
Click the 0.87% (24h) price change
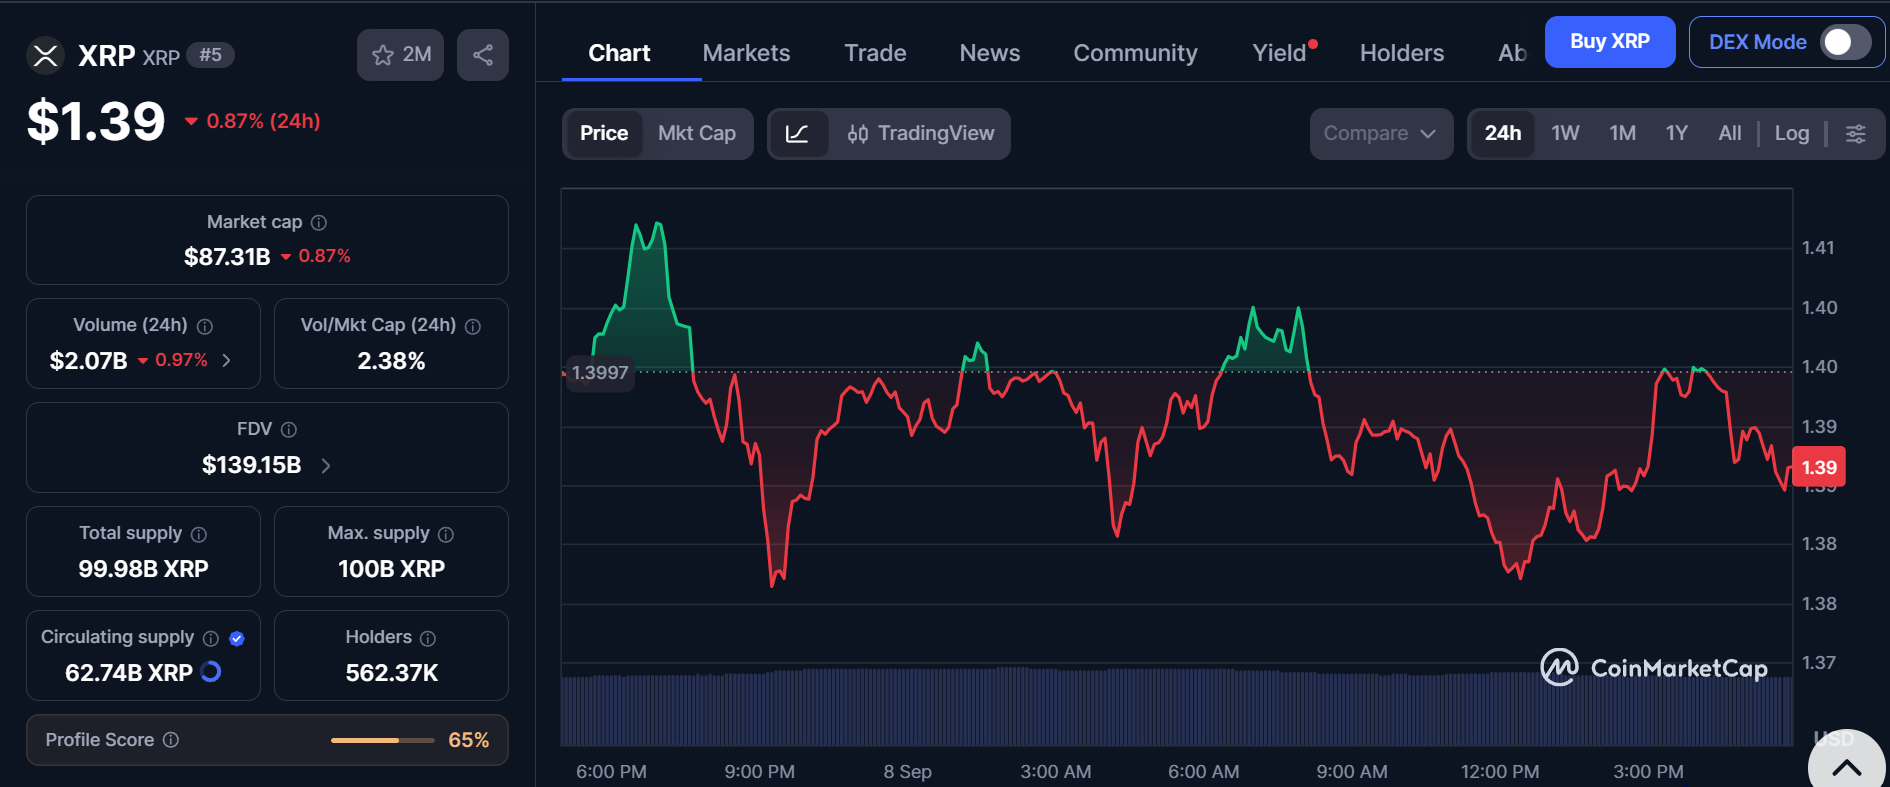[253, 121]
